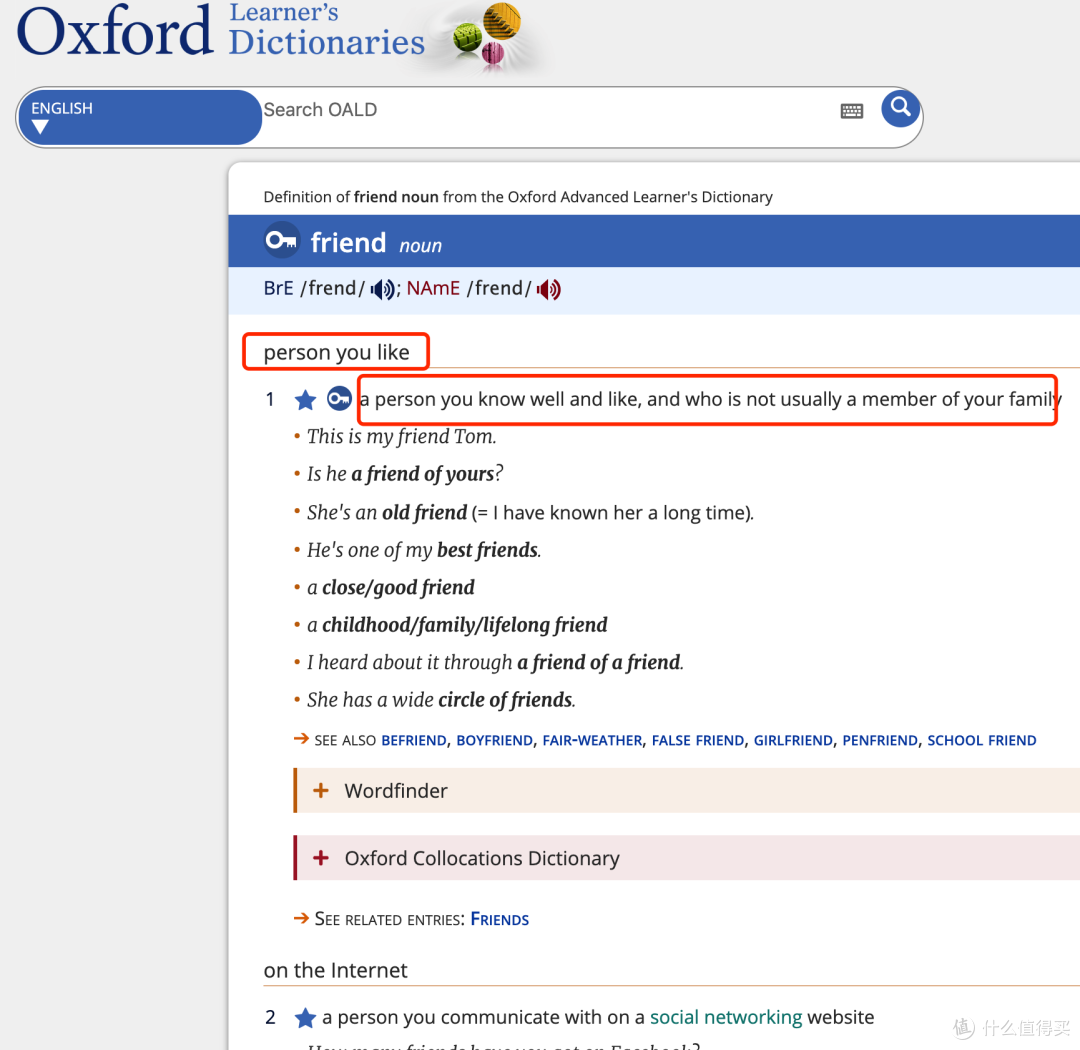Play the NAmE pronunciation audio
Image resolution: width=1080 pixels, height=1050 pixels.
coord(549,289)
